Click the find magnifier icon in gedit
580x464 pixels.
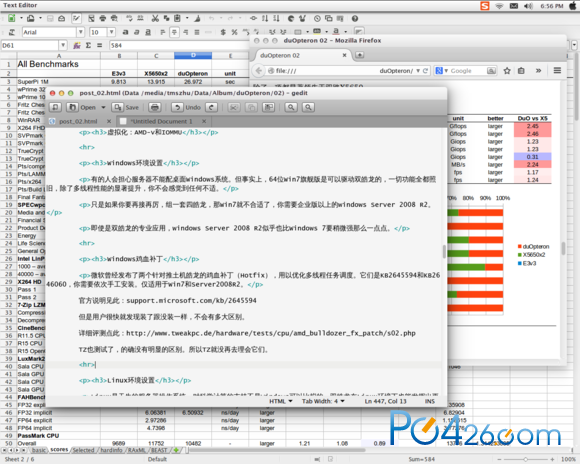(291, 107)
